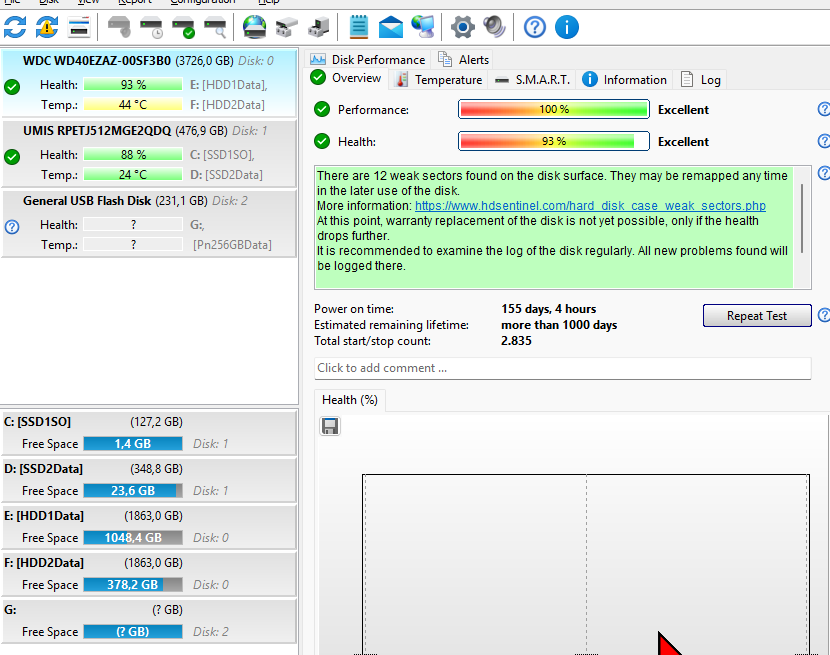The height and width of the screenshot is (655, 830).
Task: Click the 44 °C temperature bar of WDC disk
Action: tap(133, 105)
